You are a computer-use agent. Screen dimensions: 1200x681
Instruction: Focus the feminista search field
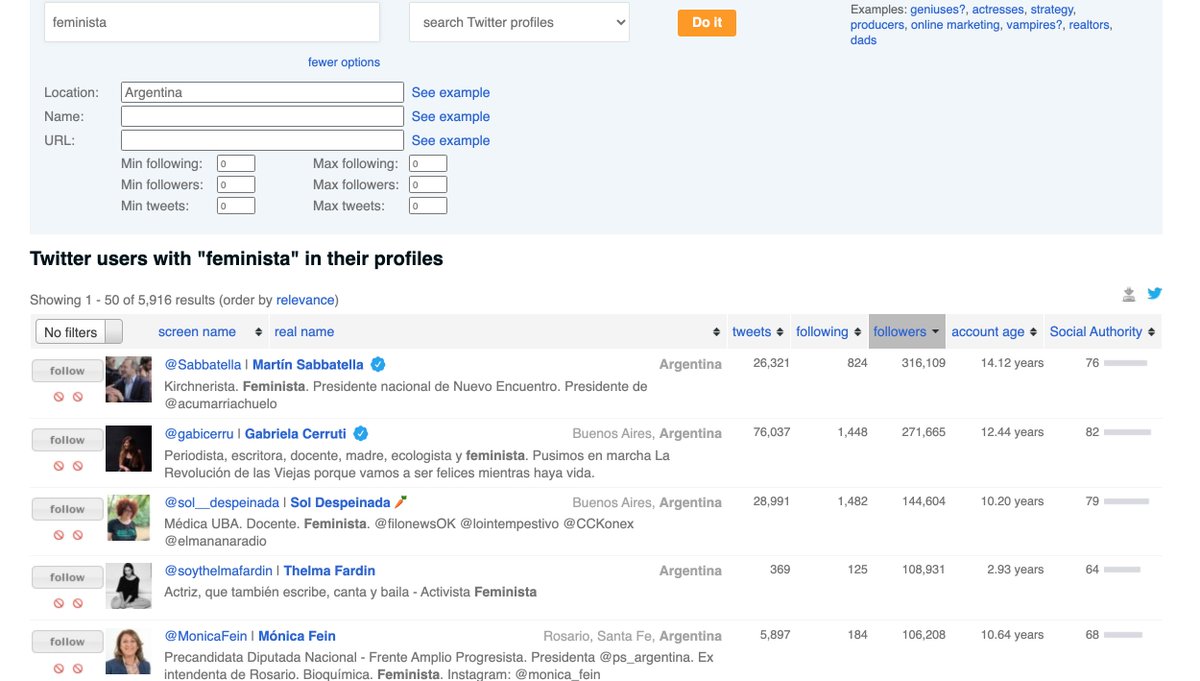pyautogui.click(x=212, y=22)
